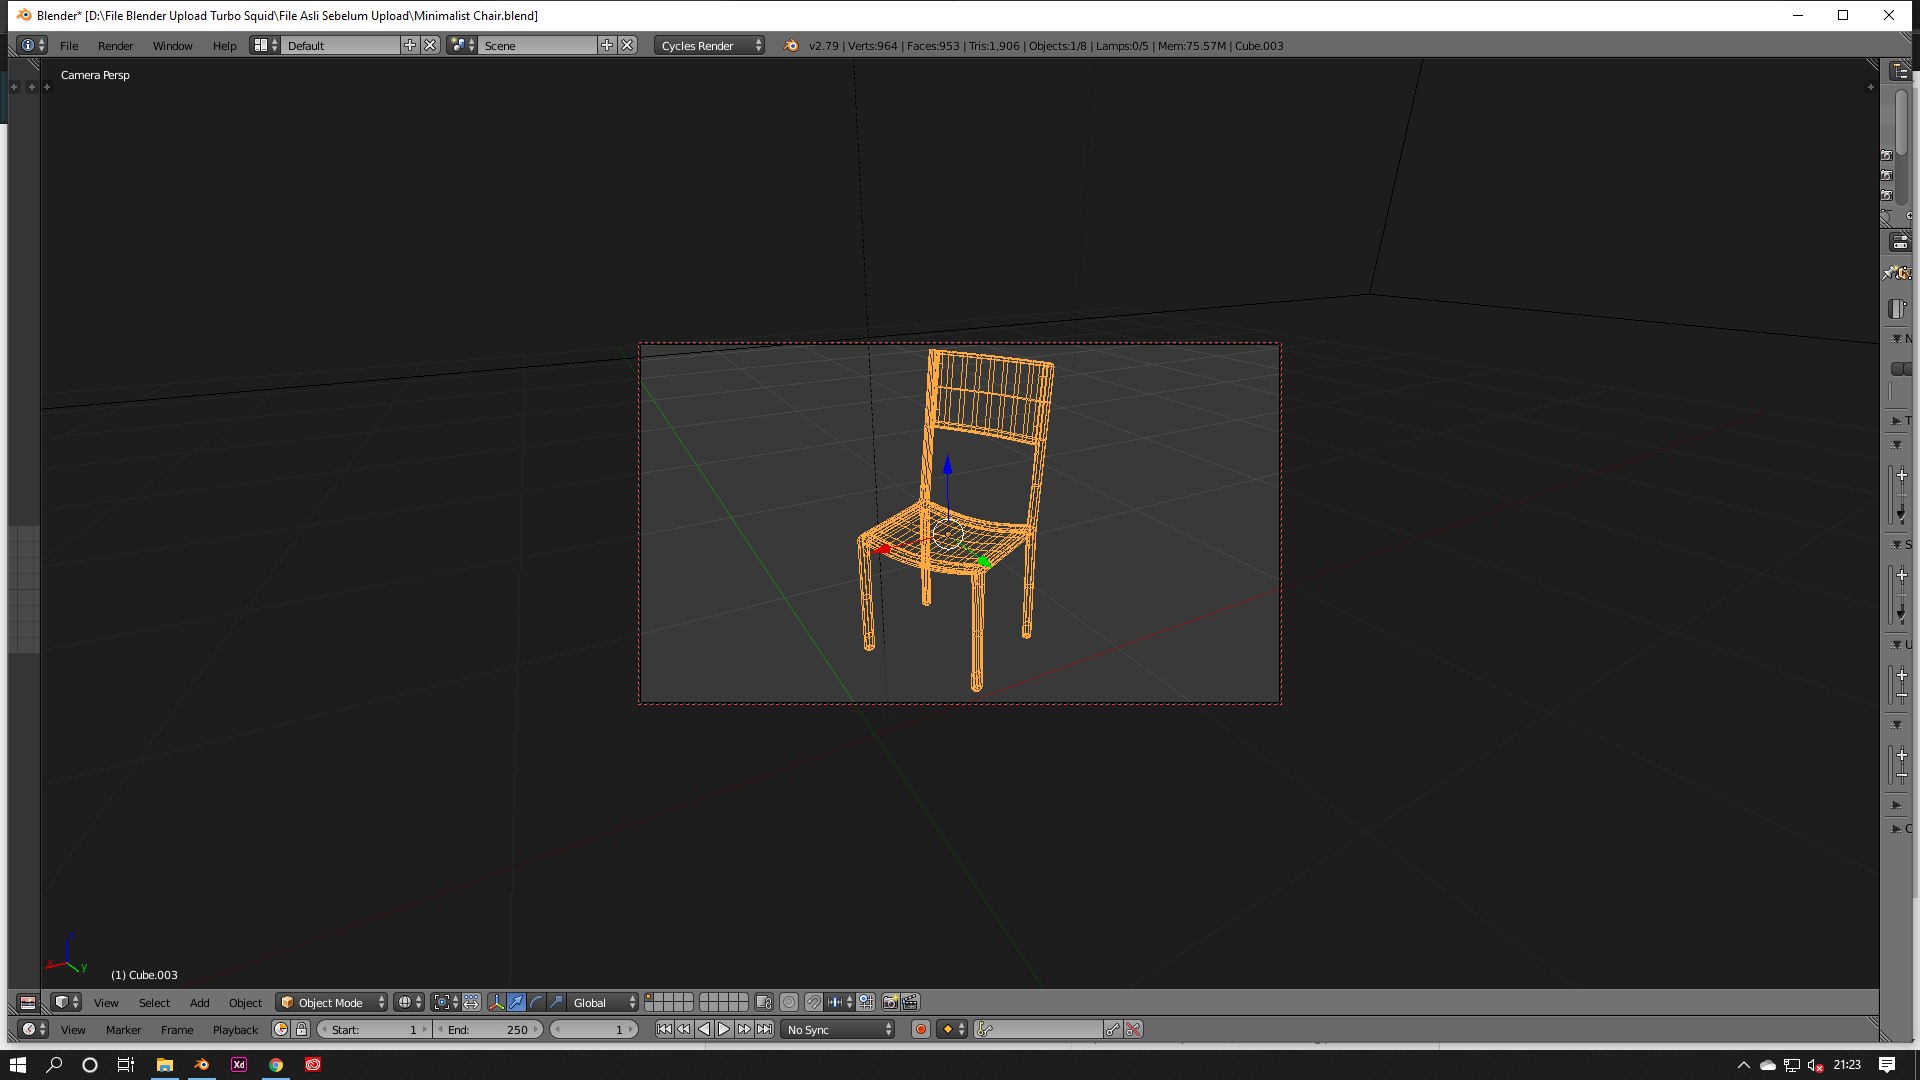Open Blender from the Windows taskbar
The image size is (1920, 1080).
(x=201, y=1064)
